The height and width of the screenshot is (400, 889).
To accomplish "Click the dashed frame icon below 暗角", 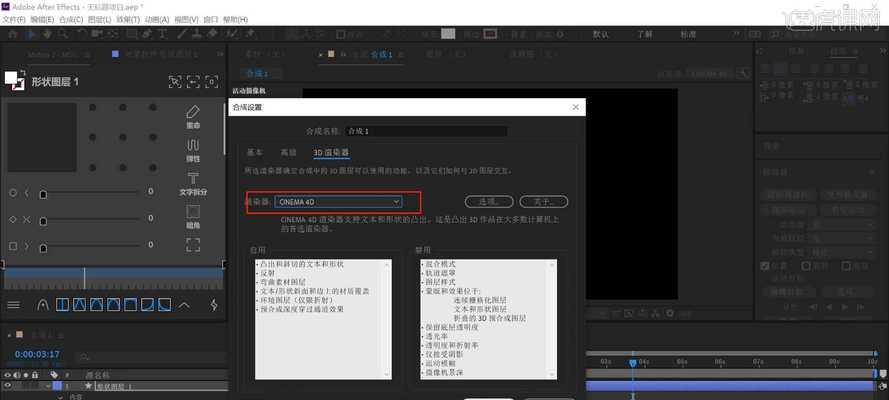I will coord(193,245).
